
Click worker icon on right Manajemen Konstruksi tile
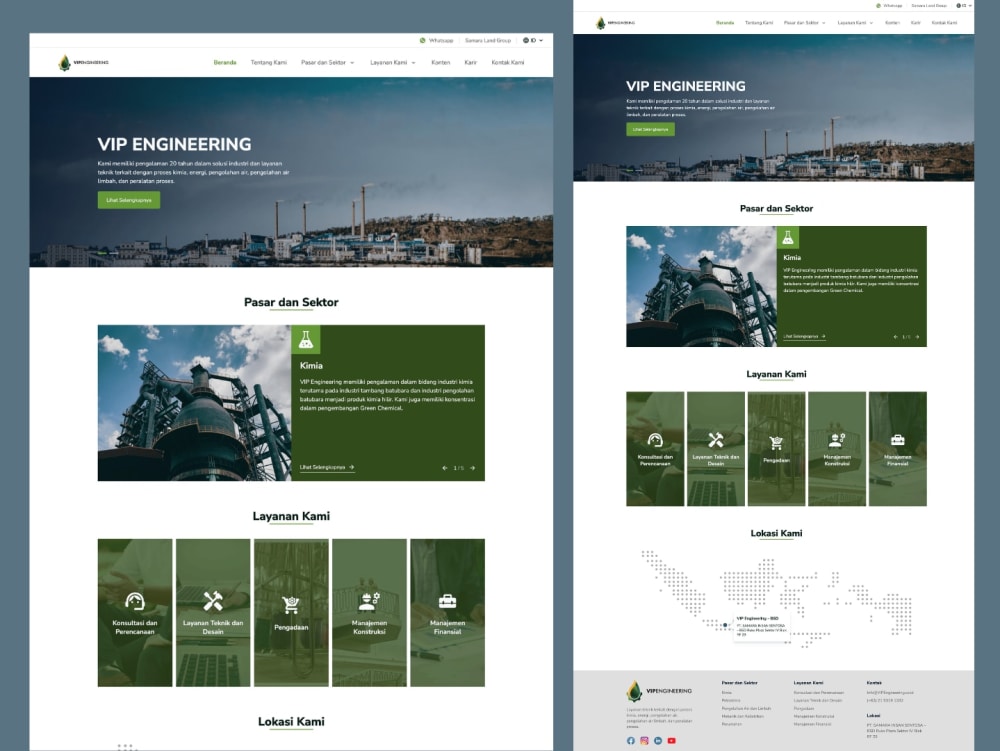click(837, 439)
